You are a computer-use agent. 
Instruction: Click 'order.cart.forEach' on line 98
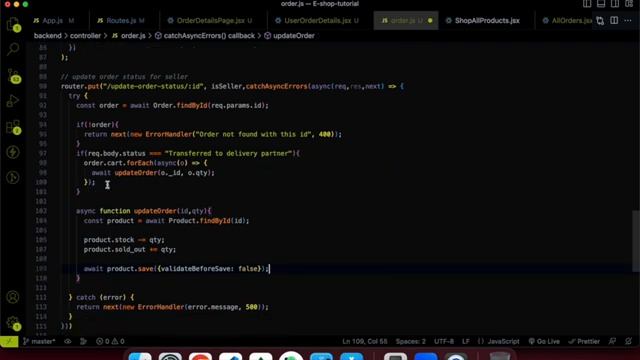(118, 163)
